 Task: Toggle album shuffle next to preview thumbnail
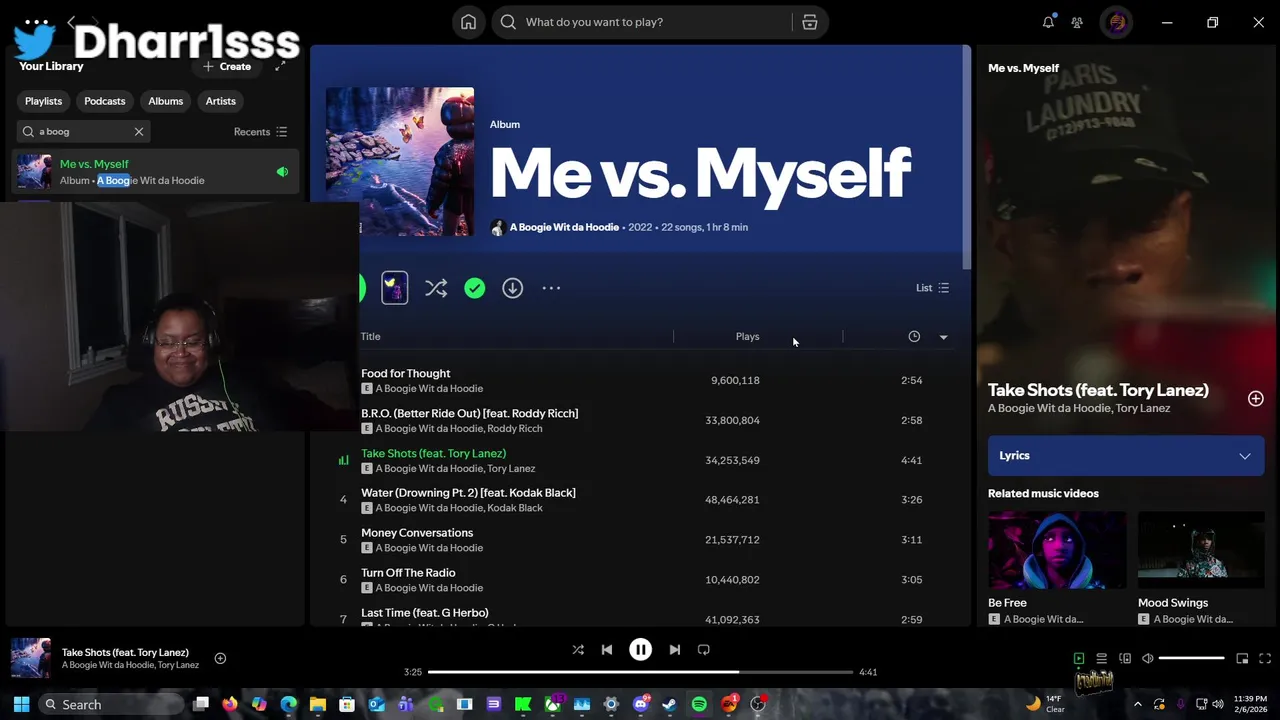436,288
